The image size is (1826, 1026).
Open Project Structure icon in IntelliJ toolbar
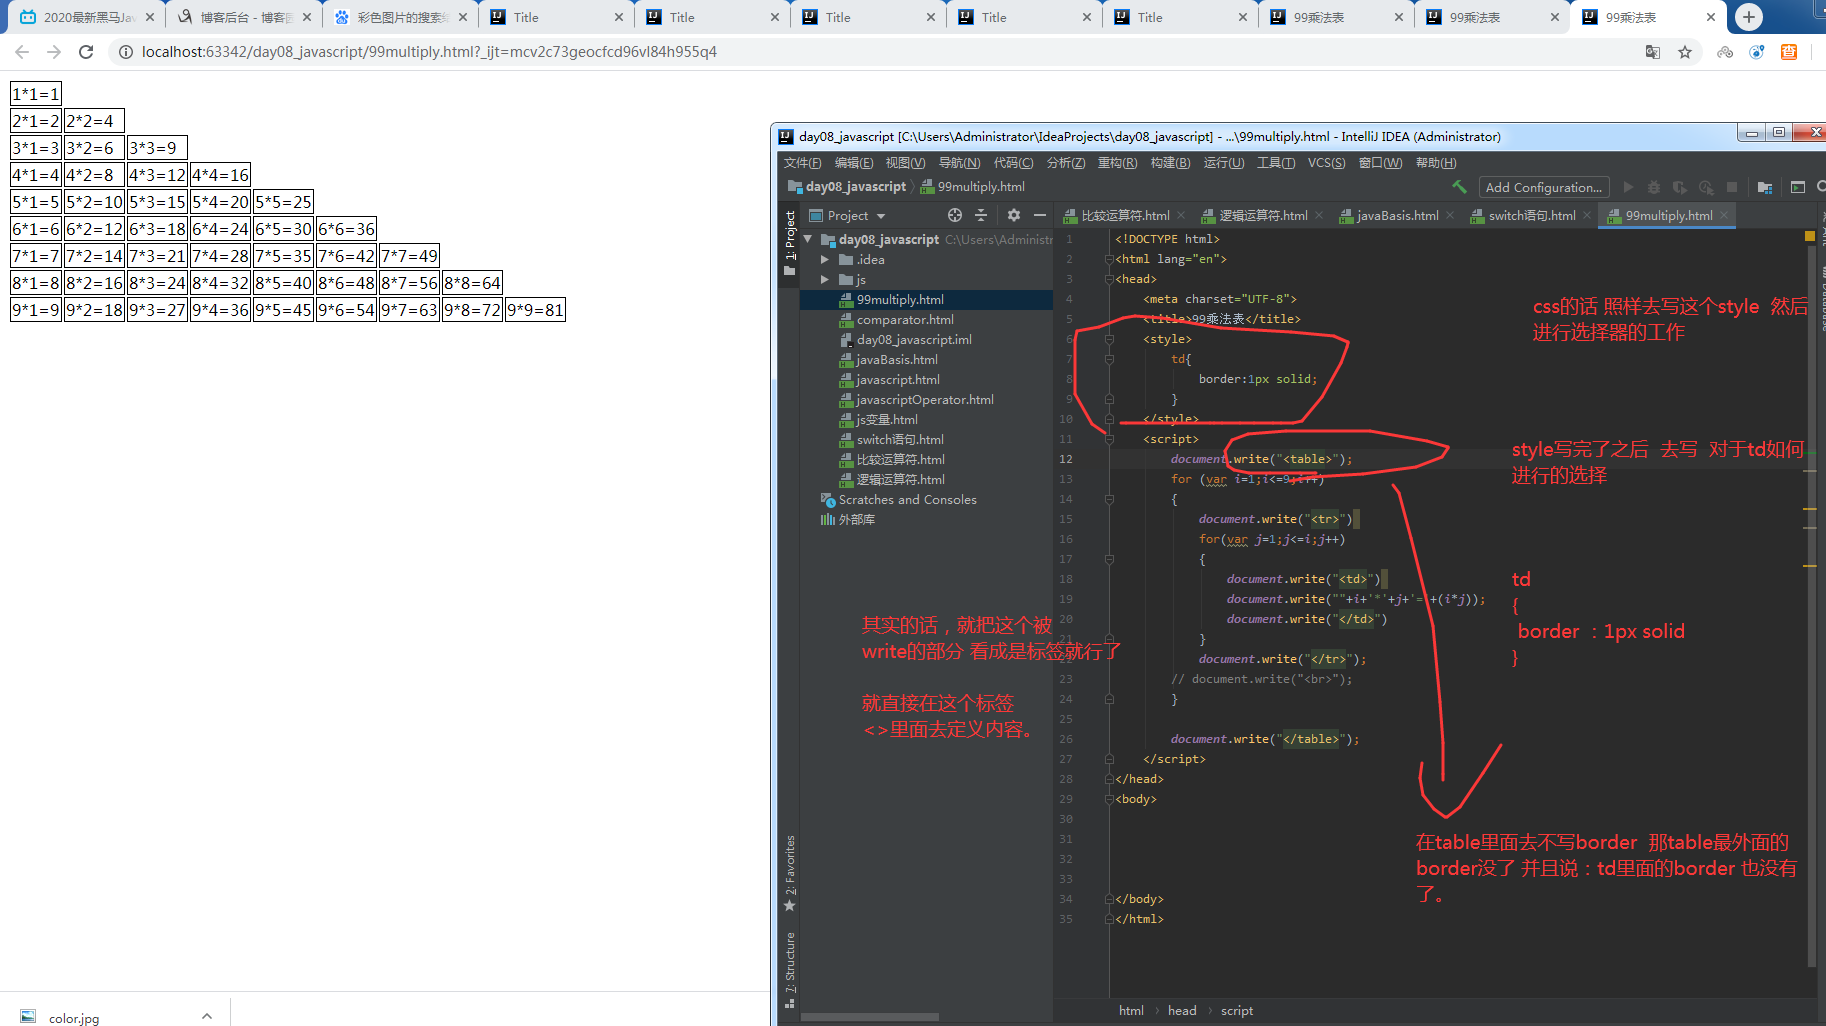click(x=1765, y=187)
